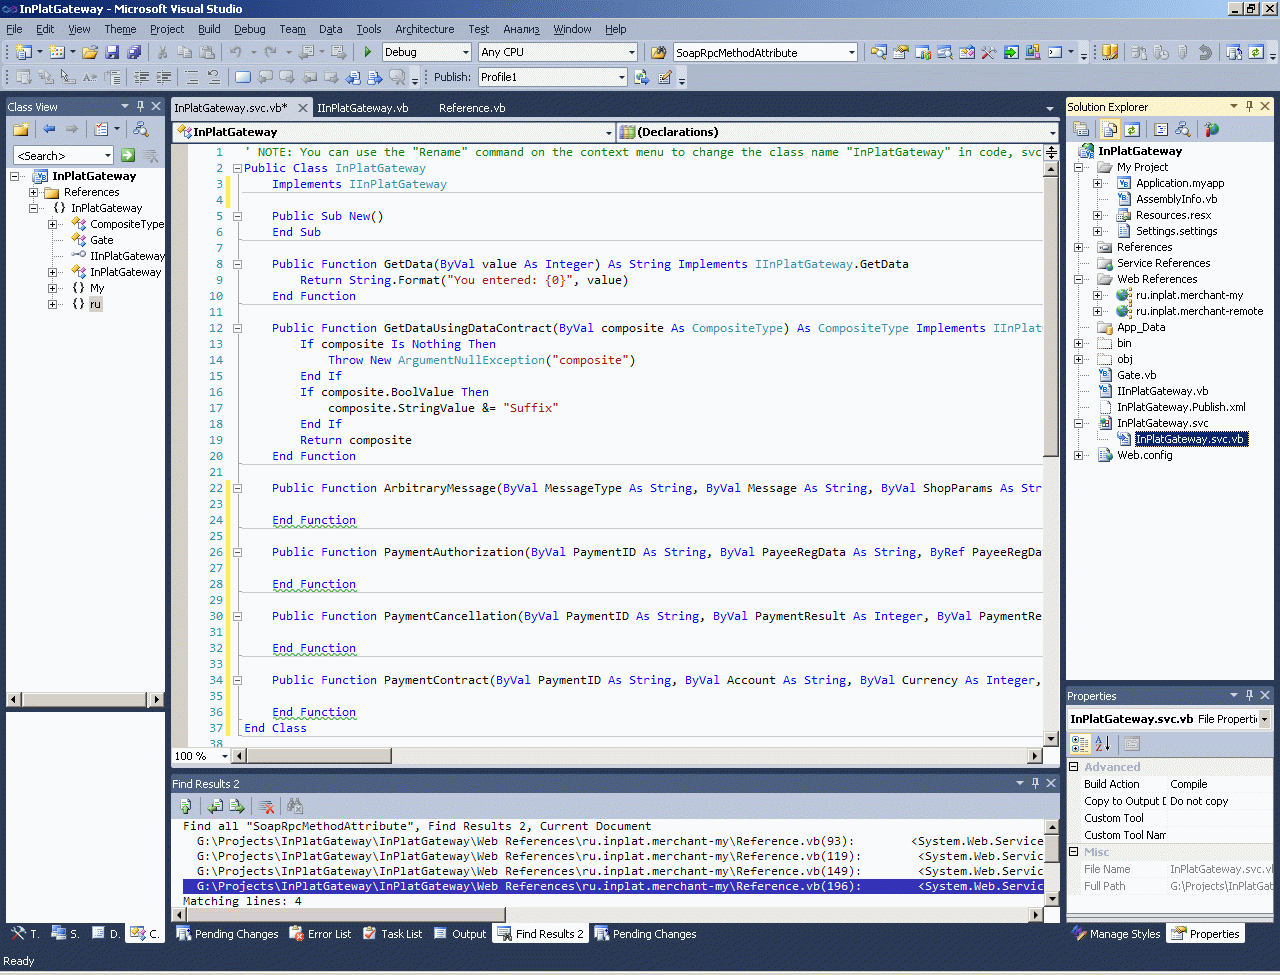Image resolution: width=1280 pixels, height=975 pixels.
Task: Collapse the Public Class InPlatGateway code region
Action: 237,168
